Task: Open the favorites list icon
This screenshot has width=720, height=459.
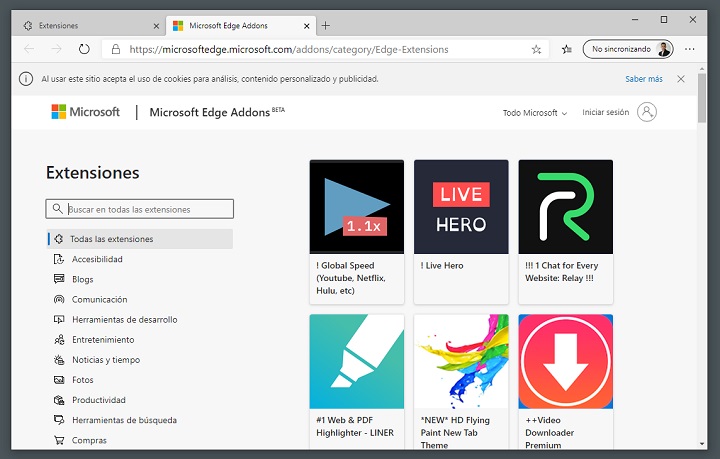Action: click(x=567, y=49)
